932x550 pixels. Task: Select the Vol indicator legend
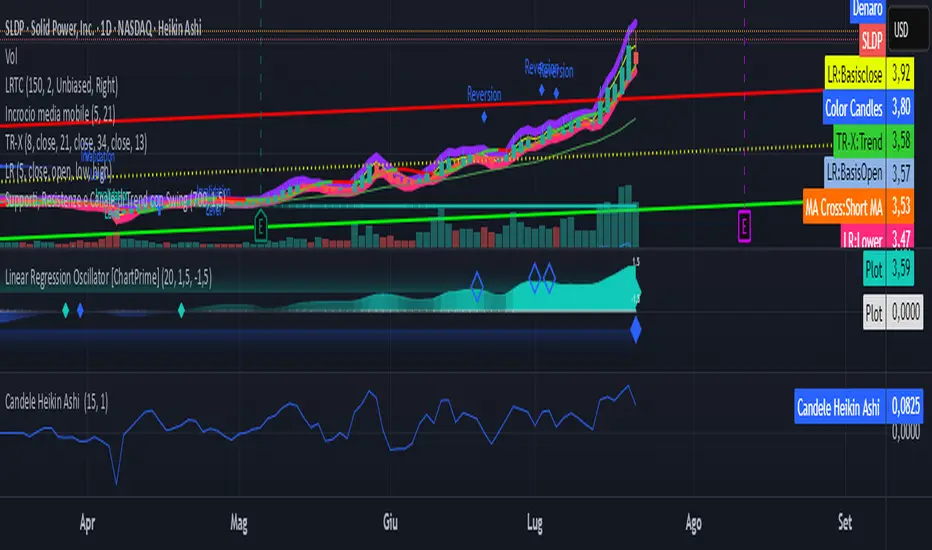(11, 57)
